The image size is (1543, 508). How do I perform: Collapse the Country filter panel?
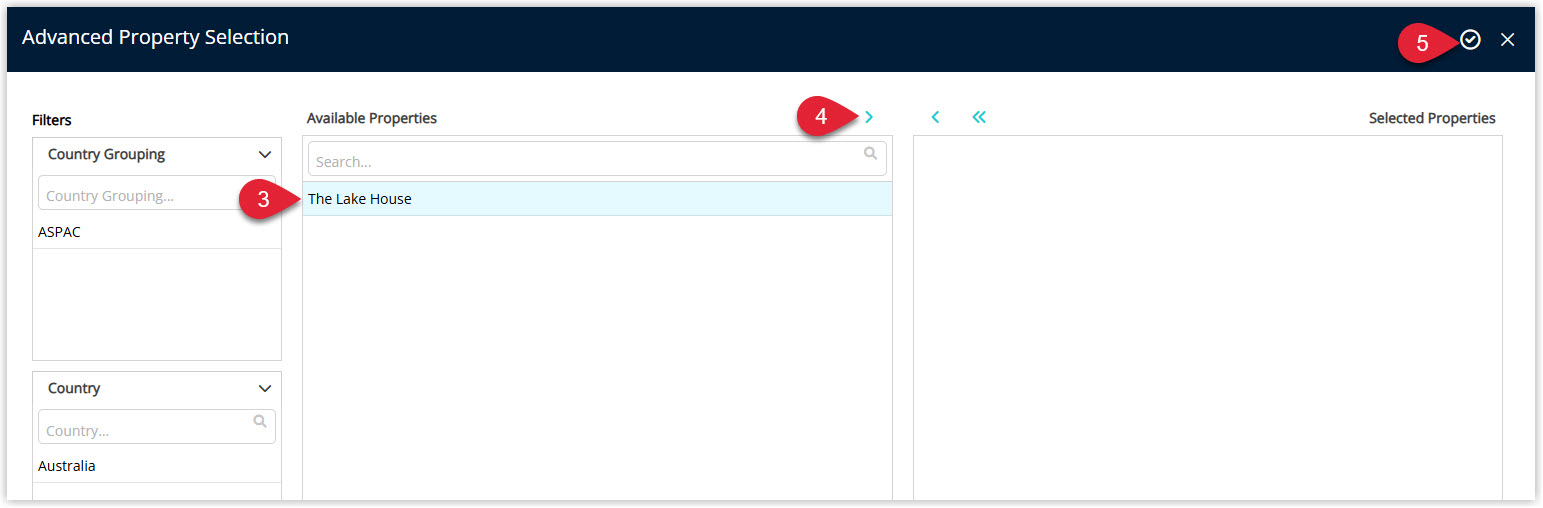265,389
